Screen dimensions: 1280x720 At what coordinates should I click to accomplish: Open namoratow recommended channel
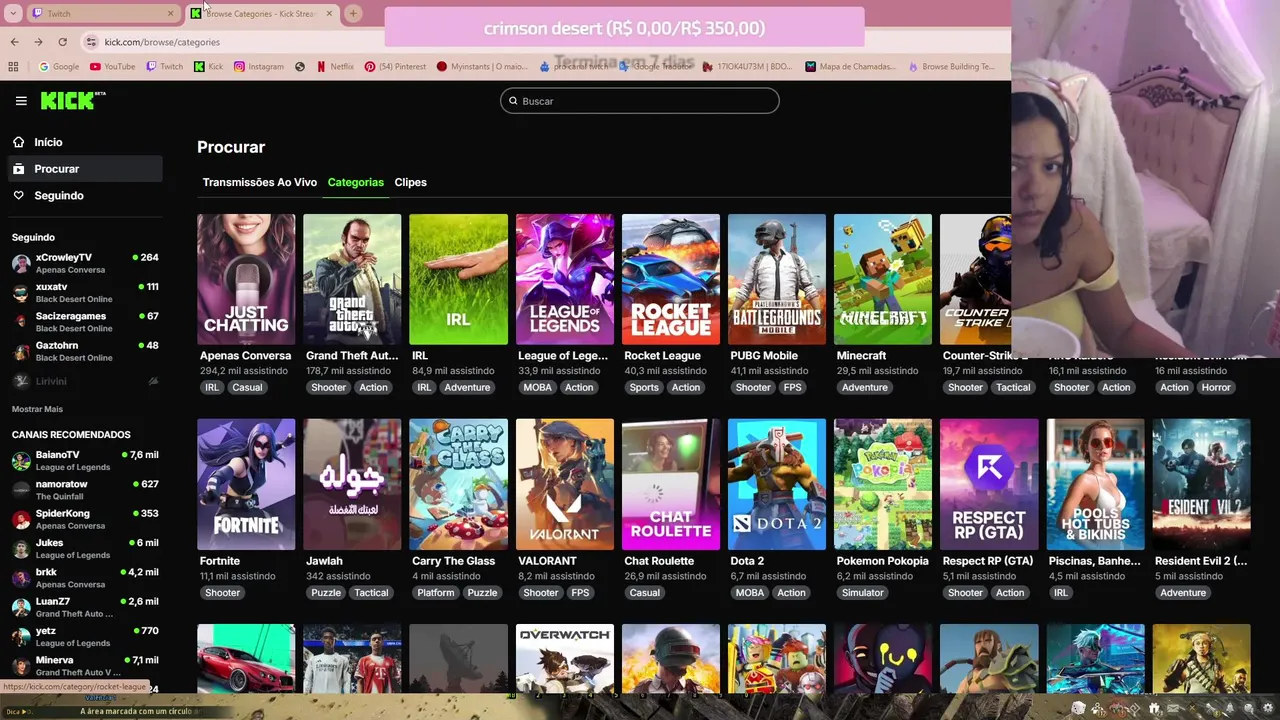pos(85,490)
